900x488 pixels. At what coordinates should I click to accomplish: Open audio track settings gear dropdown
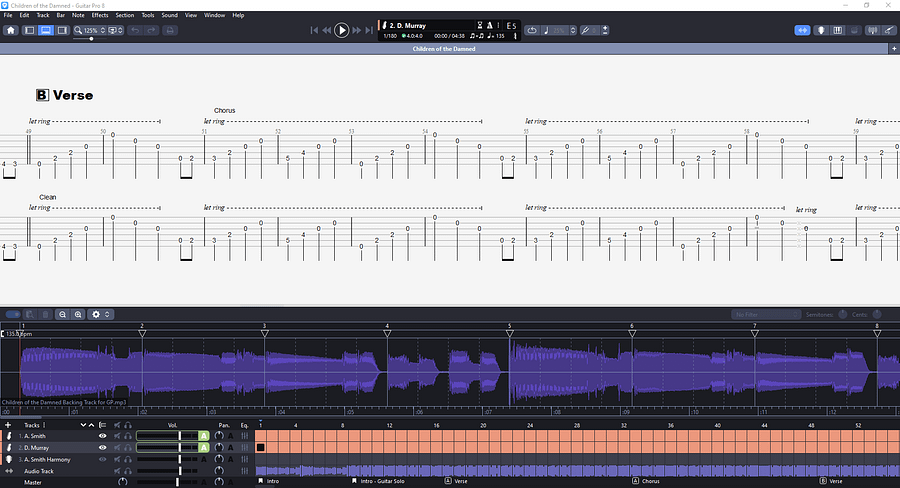point(100,314)
